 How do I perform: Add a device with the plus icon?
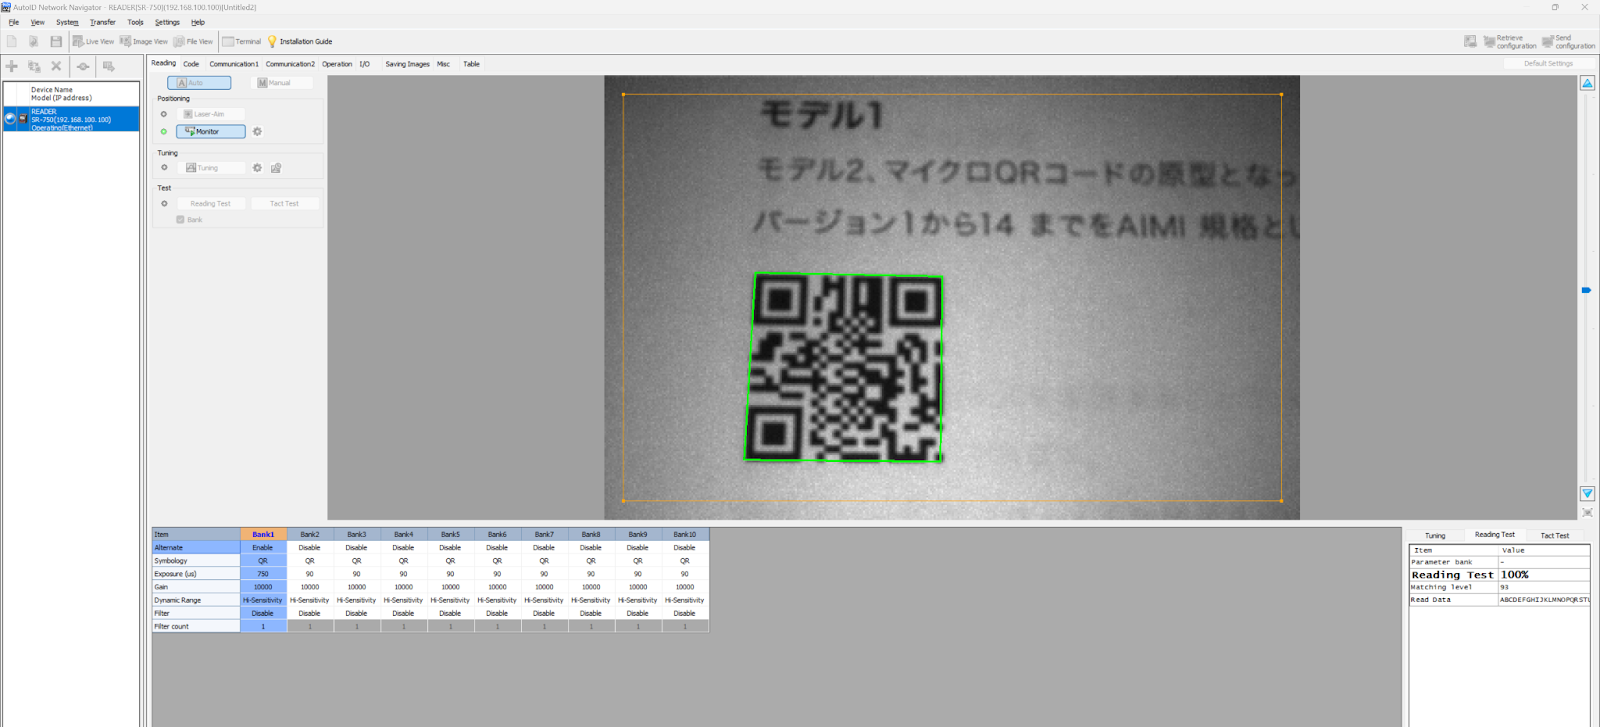pyautogui.click(x=12, y=66)
